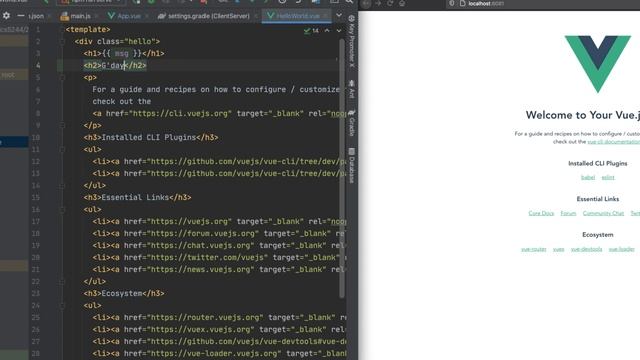The height and width of the screenshot is (360, 640).
Task: Switch to the main.js editor tab
Action: point(80,16)
